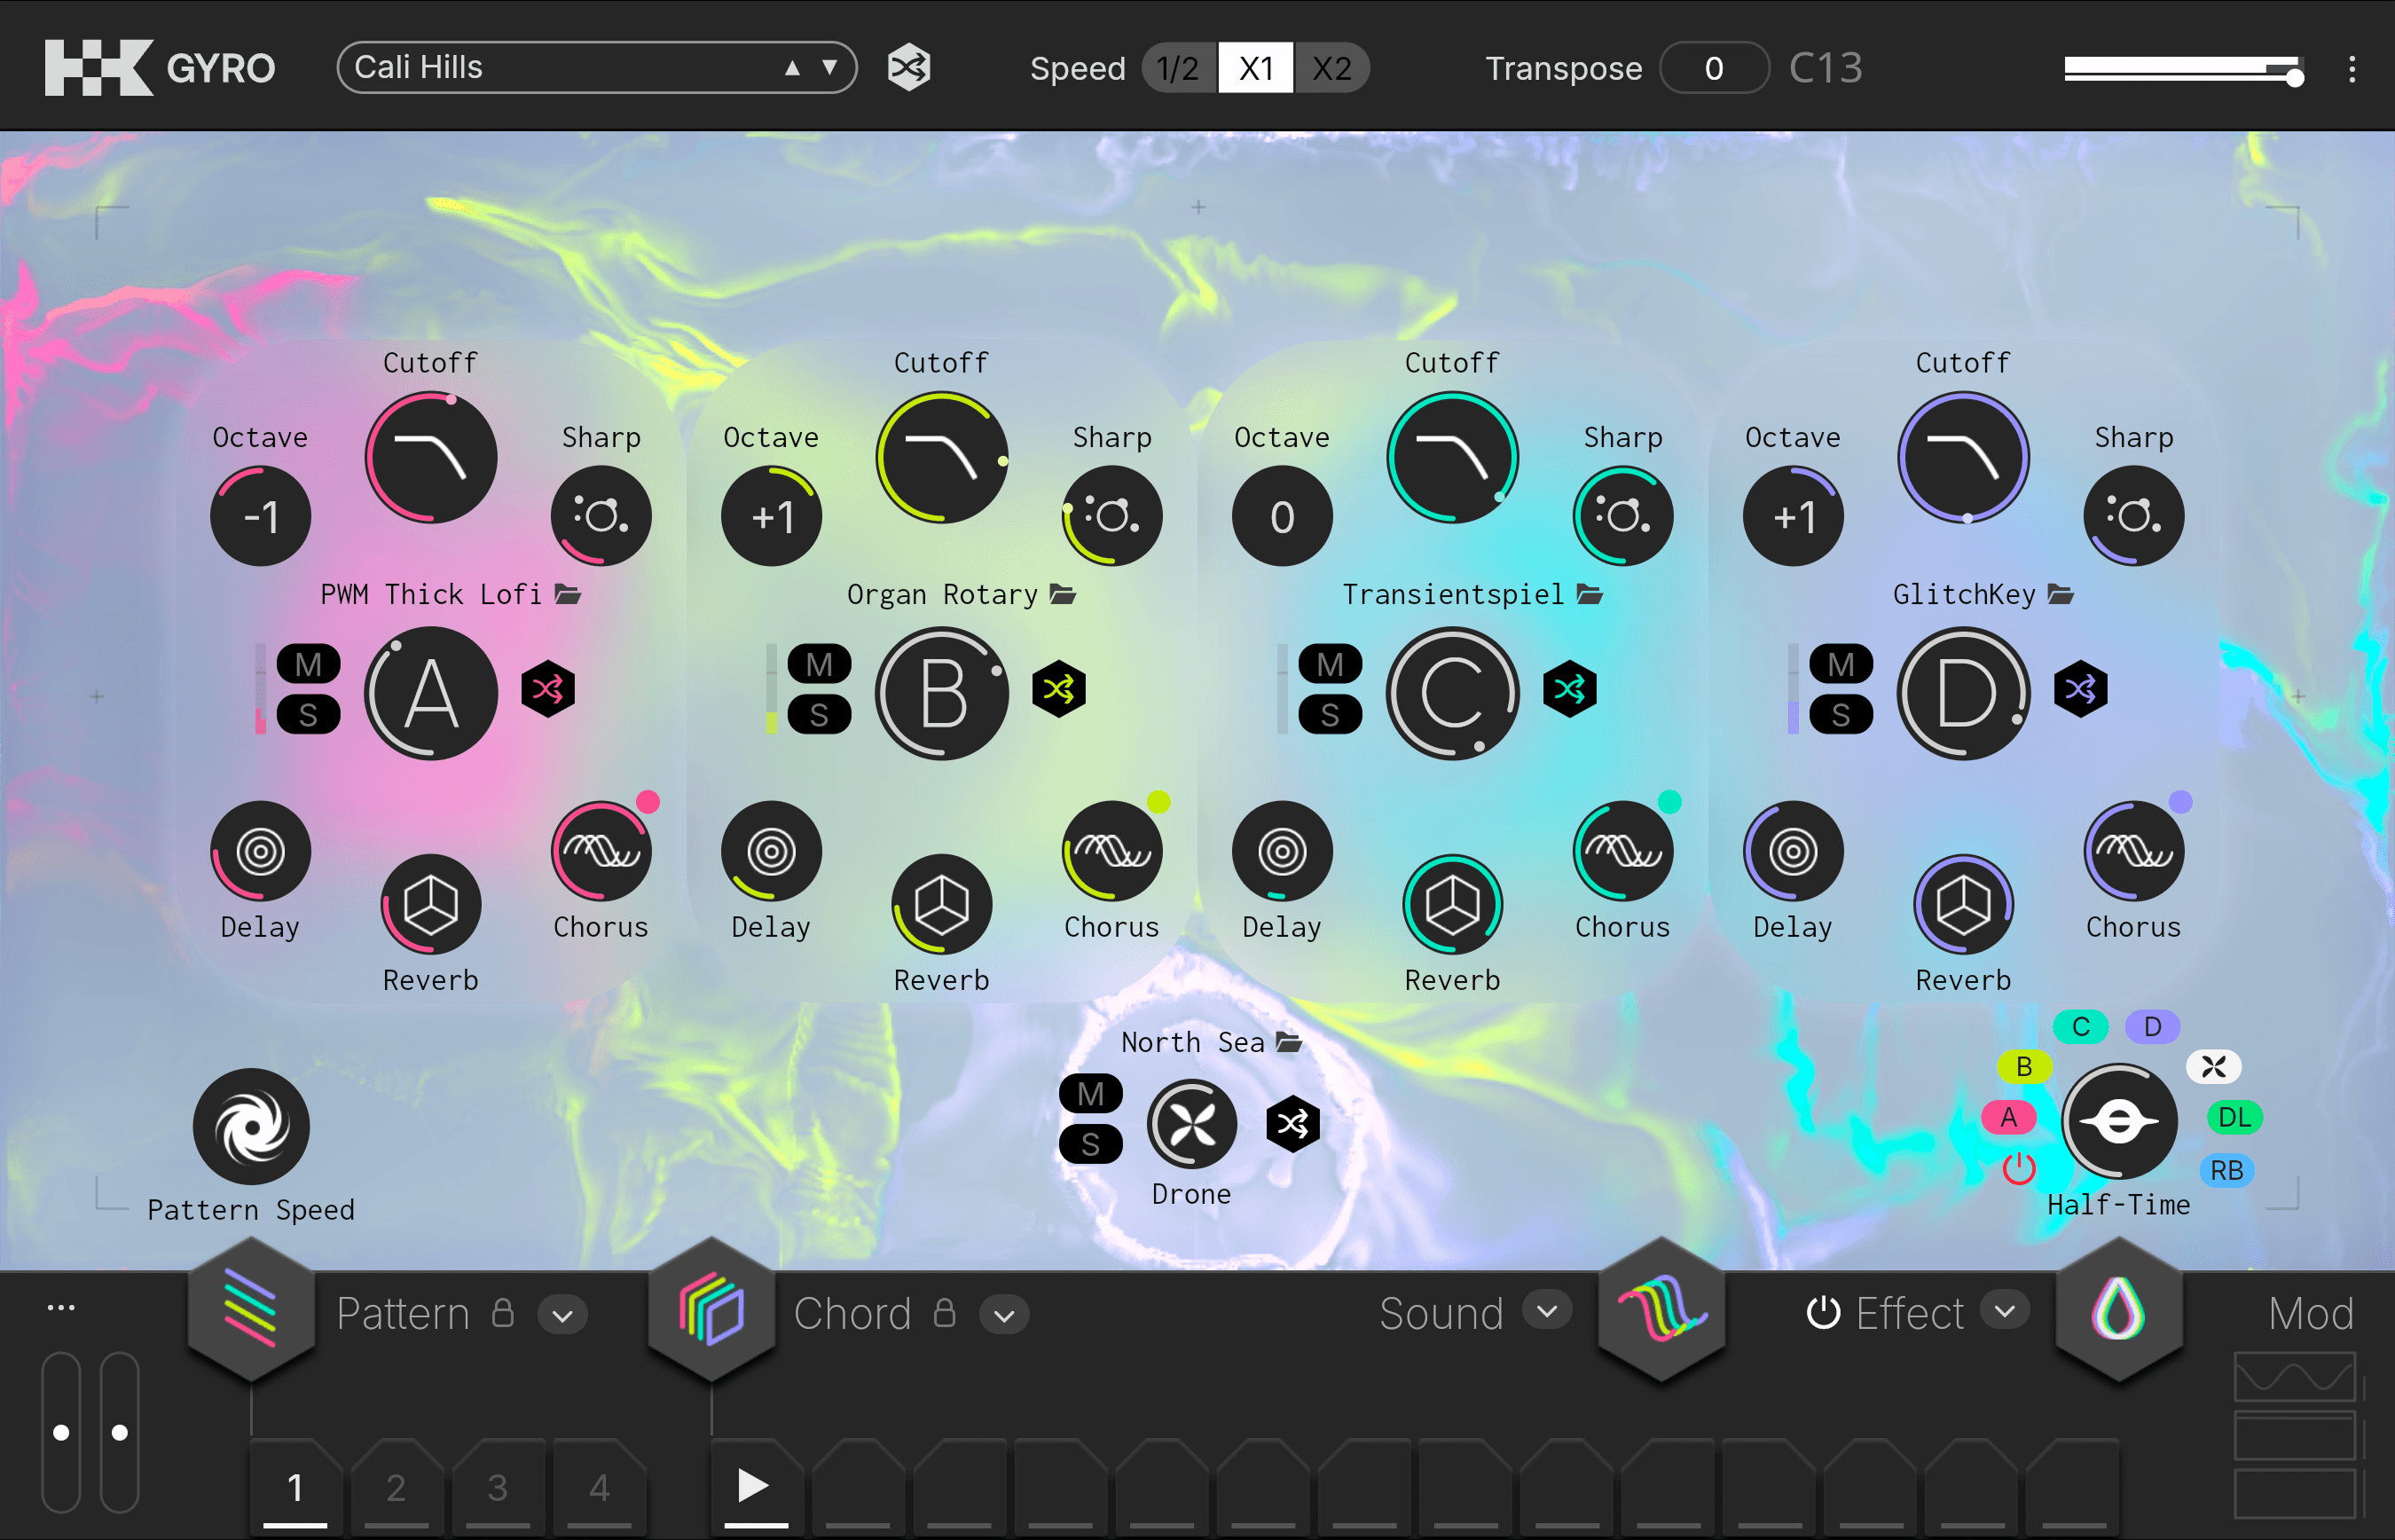Open the Mod tab
Viewport: 2395px width, 1540px height.
click(x=2310, y=1313)
